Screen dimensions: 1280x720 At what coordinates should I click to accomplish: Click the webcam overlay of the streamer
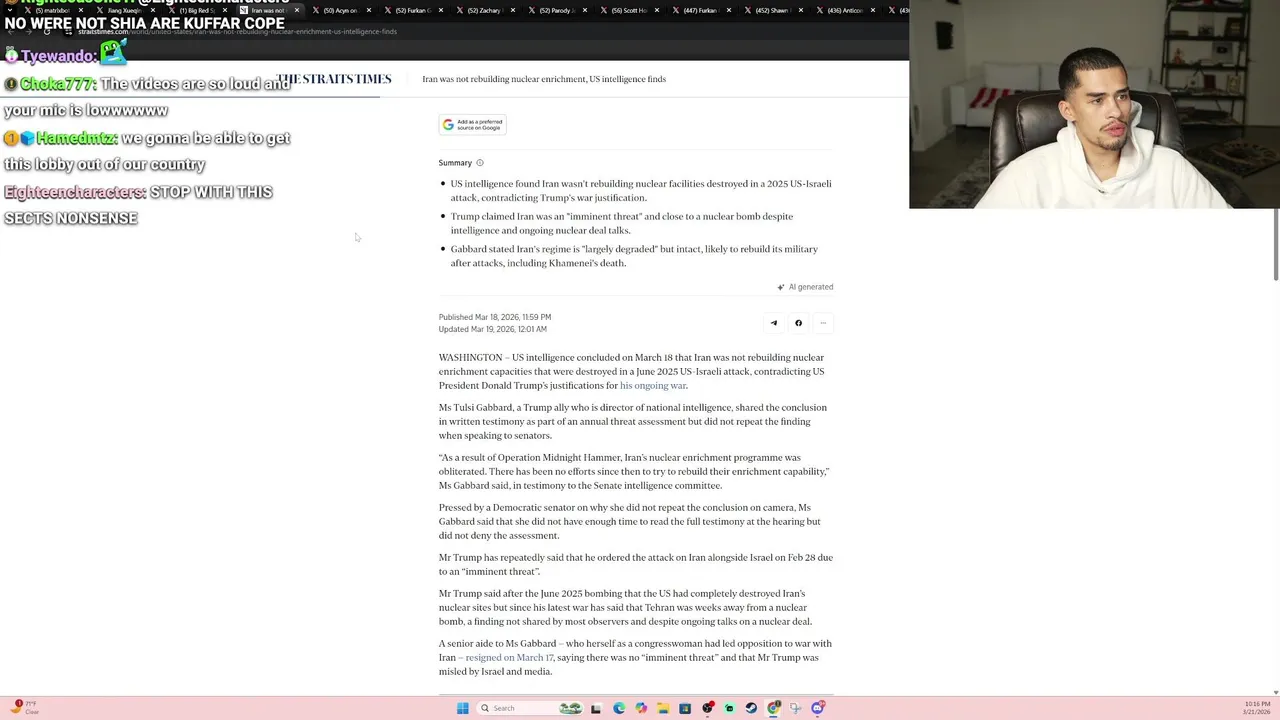point(1094,104)
